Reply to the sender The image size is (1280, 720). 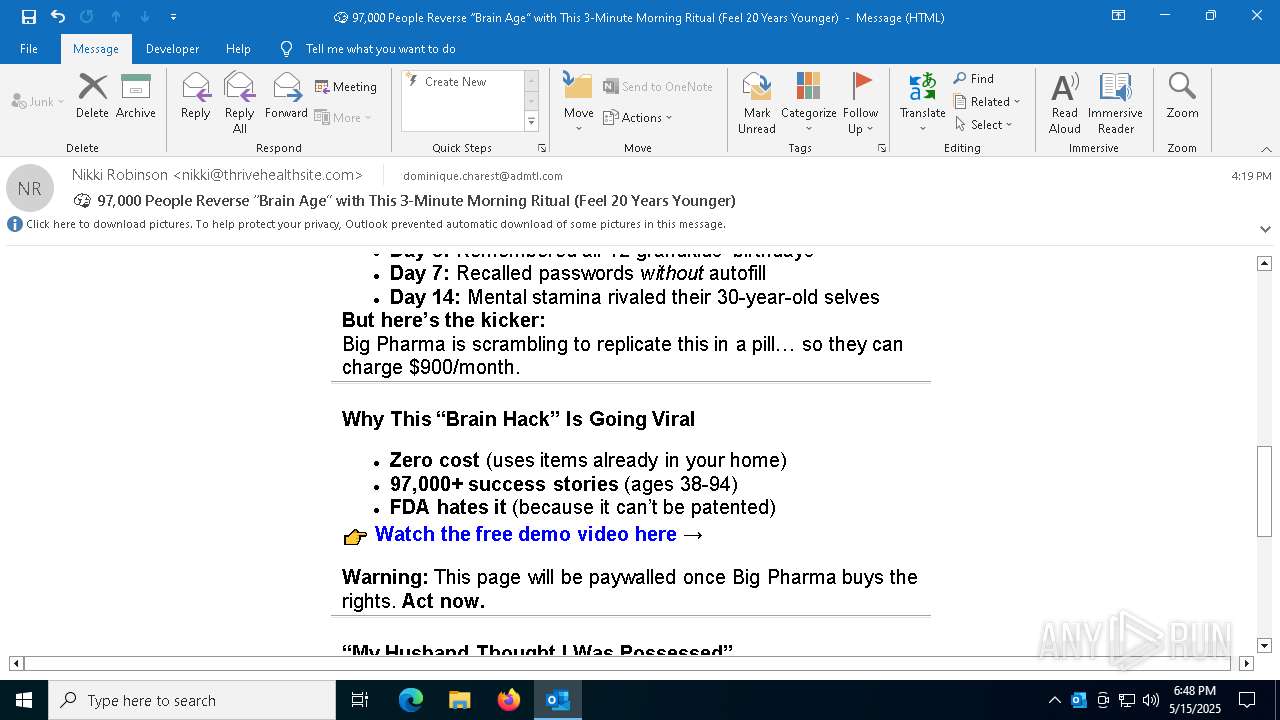tap(196, 96)
